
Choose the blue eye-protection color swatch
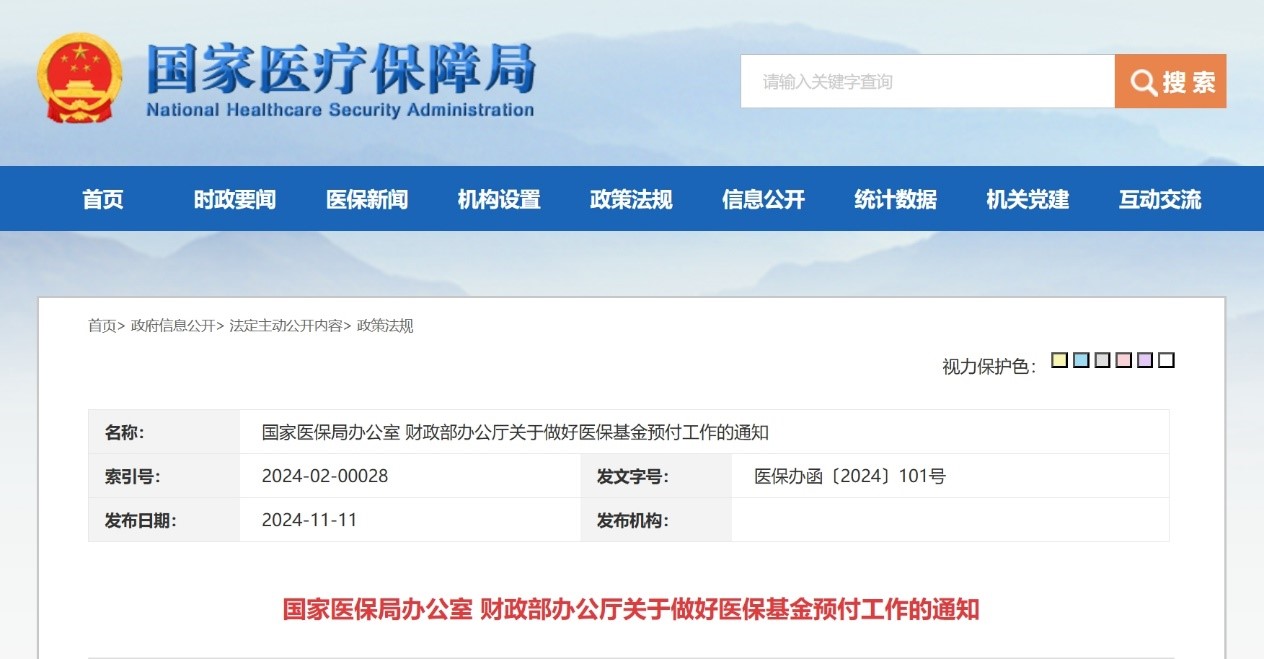pos(1081,360)
